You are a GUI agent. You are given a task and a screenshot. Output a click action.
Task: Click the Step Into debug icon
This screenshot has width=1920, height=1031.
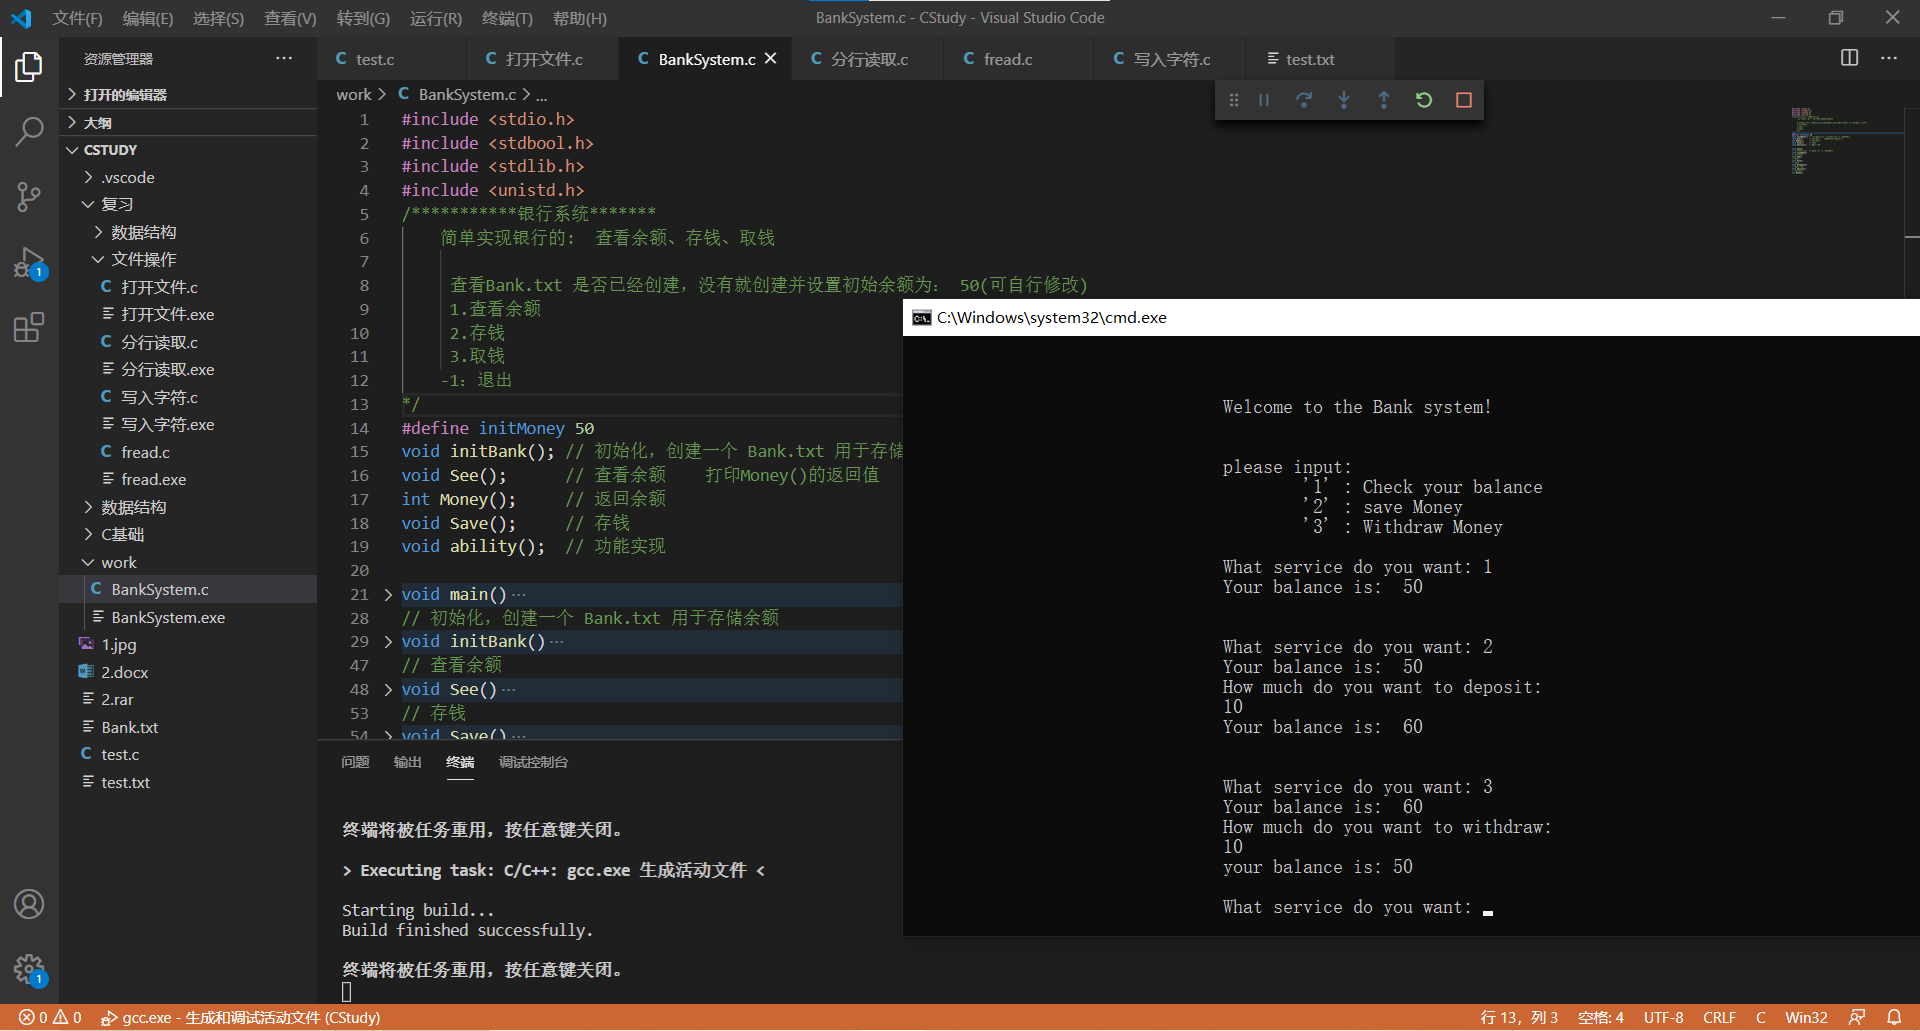(1344, 100)
